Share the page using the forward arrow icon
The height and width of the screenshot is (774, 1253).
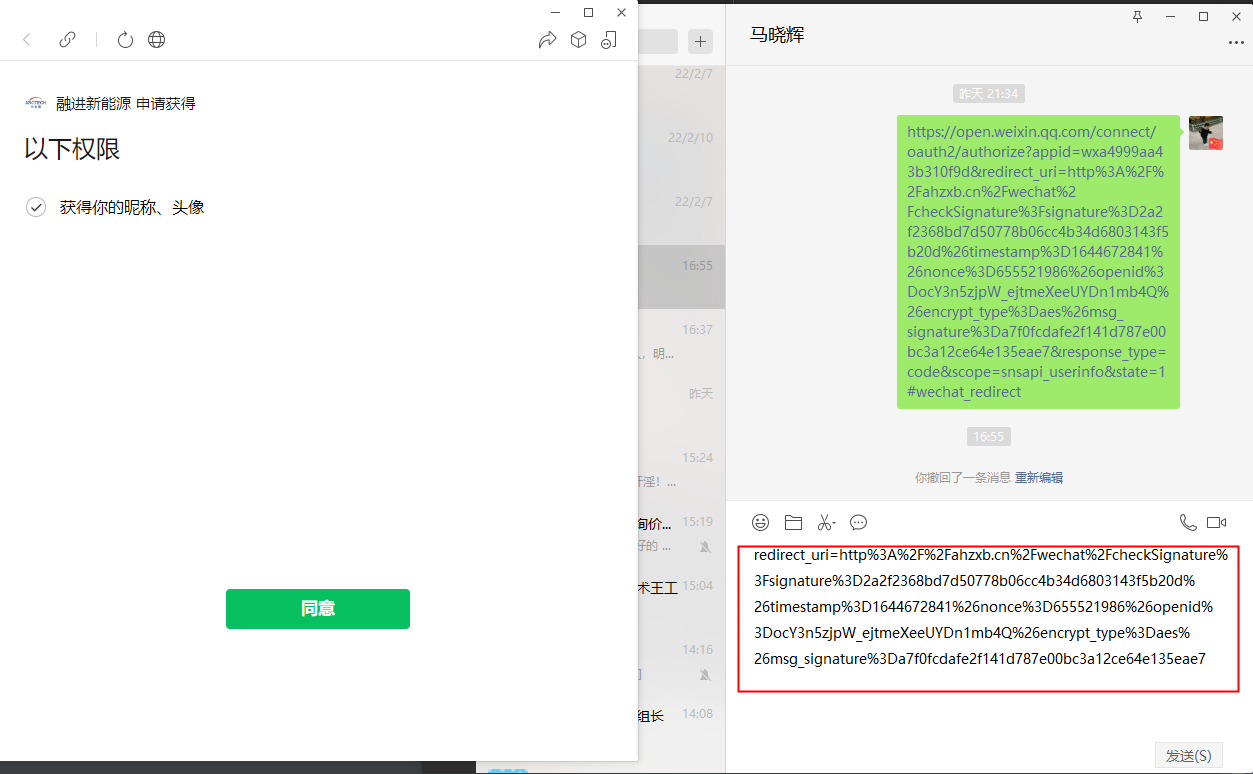(547, 40)
